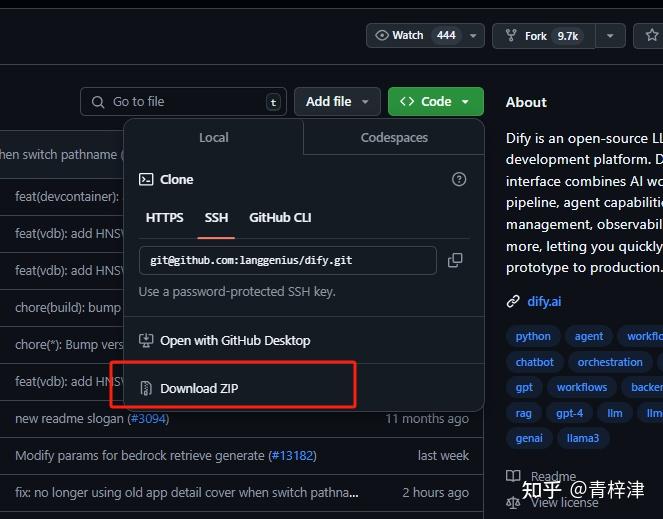Select the chatbot topic tag
The width and height of the screenshot is (663, 519).
tap(534, 362)
